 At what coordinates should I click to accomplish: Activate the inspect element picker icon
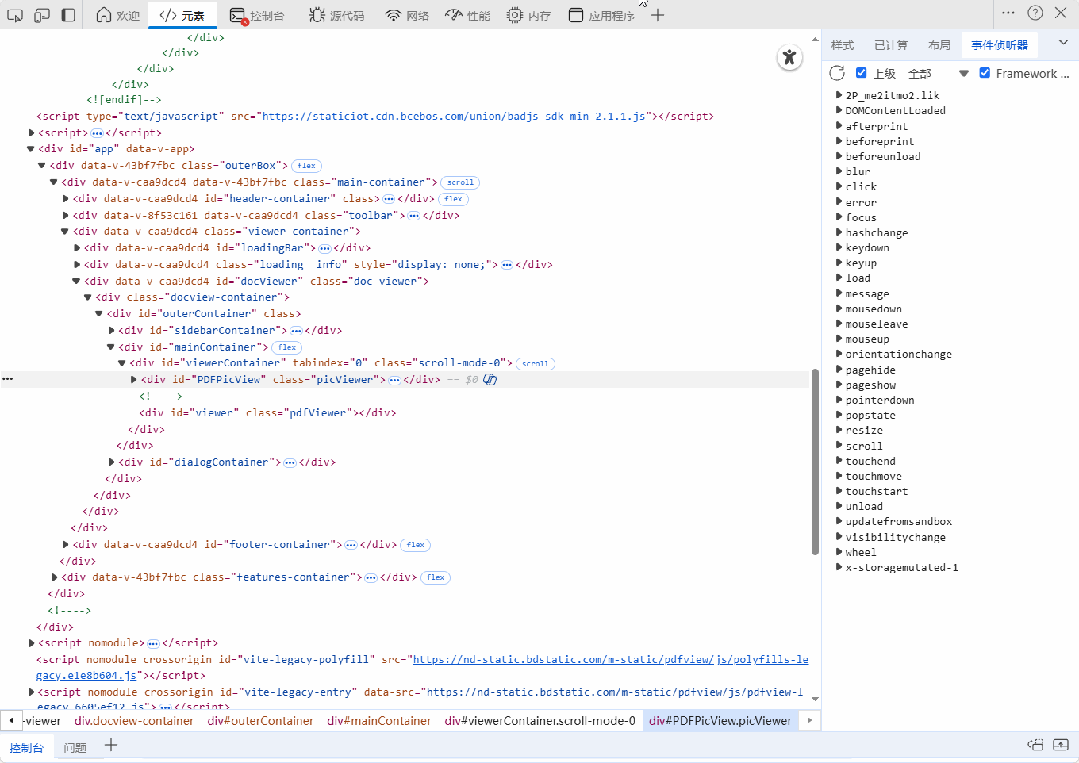coord(16,15)
